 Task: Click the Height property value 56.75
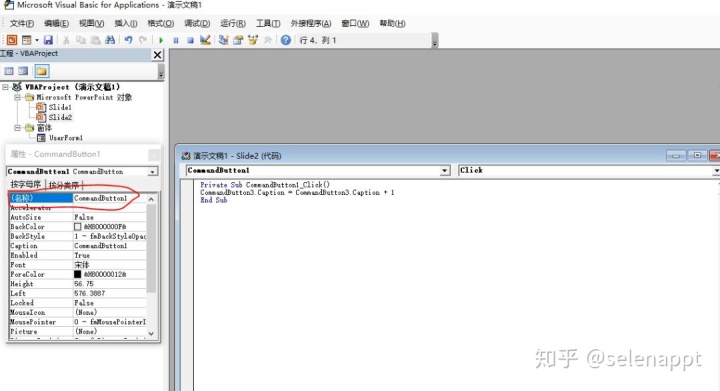pyautogui.click(x=109, y=284)
